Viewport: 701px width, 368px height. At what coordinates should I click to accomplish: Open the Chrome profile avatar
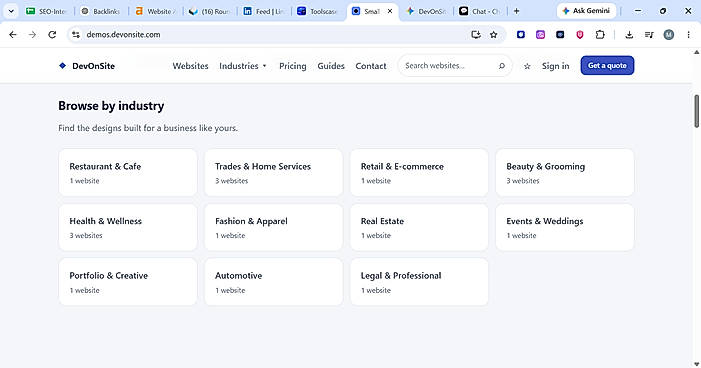(669, 34)
